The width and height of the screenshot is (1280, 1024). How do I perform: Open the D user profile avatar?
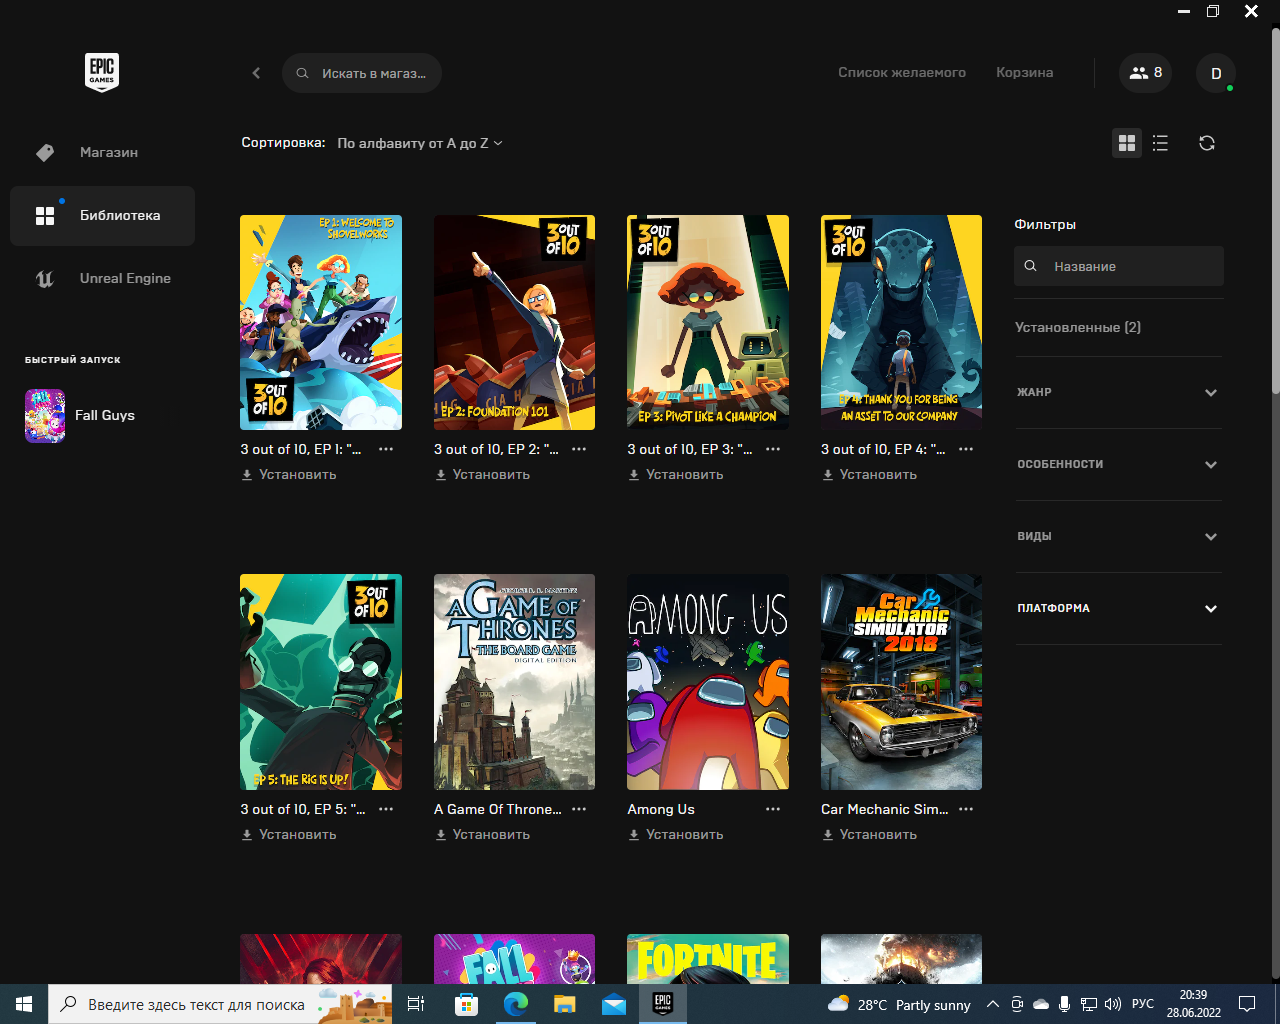pos(1216,73)
